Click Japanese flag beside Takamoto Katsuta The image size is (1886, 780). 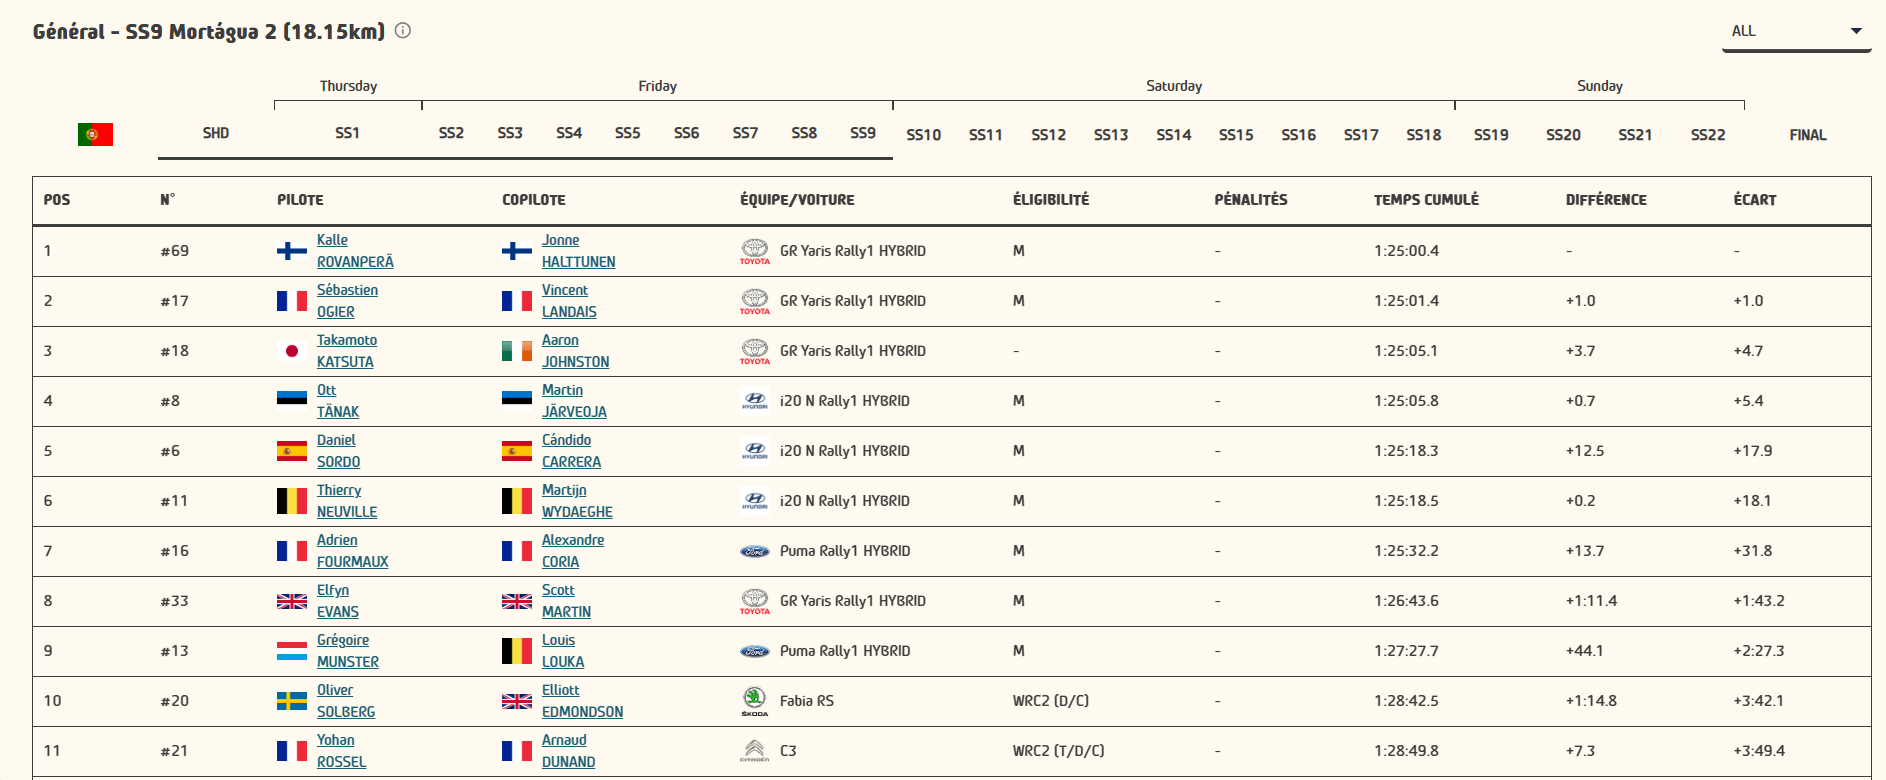(291, 351)
